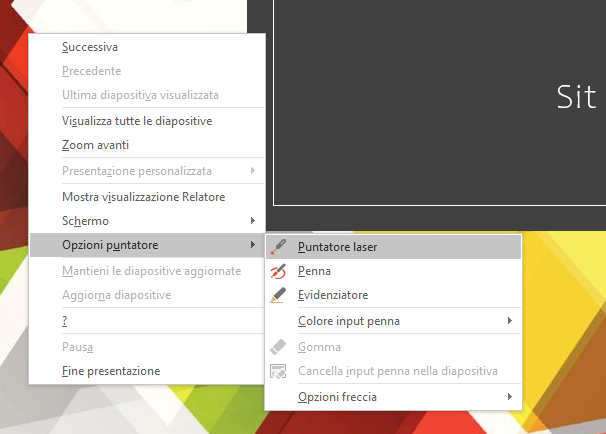Screen dimensions: 606x434
Task: Select the Evidenziatore menu label
Action: coord(333,295)
